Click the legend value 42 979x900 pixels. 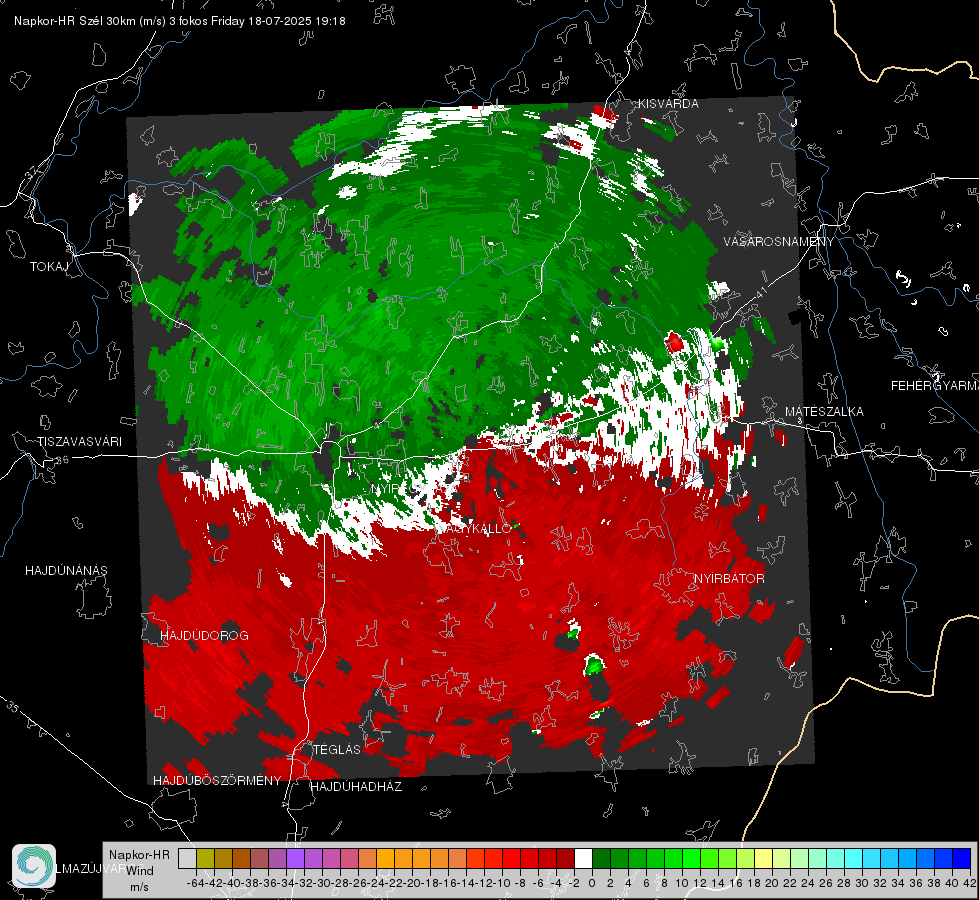point(970,883)
